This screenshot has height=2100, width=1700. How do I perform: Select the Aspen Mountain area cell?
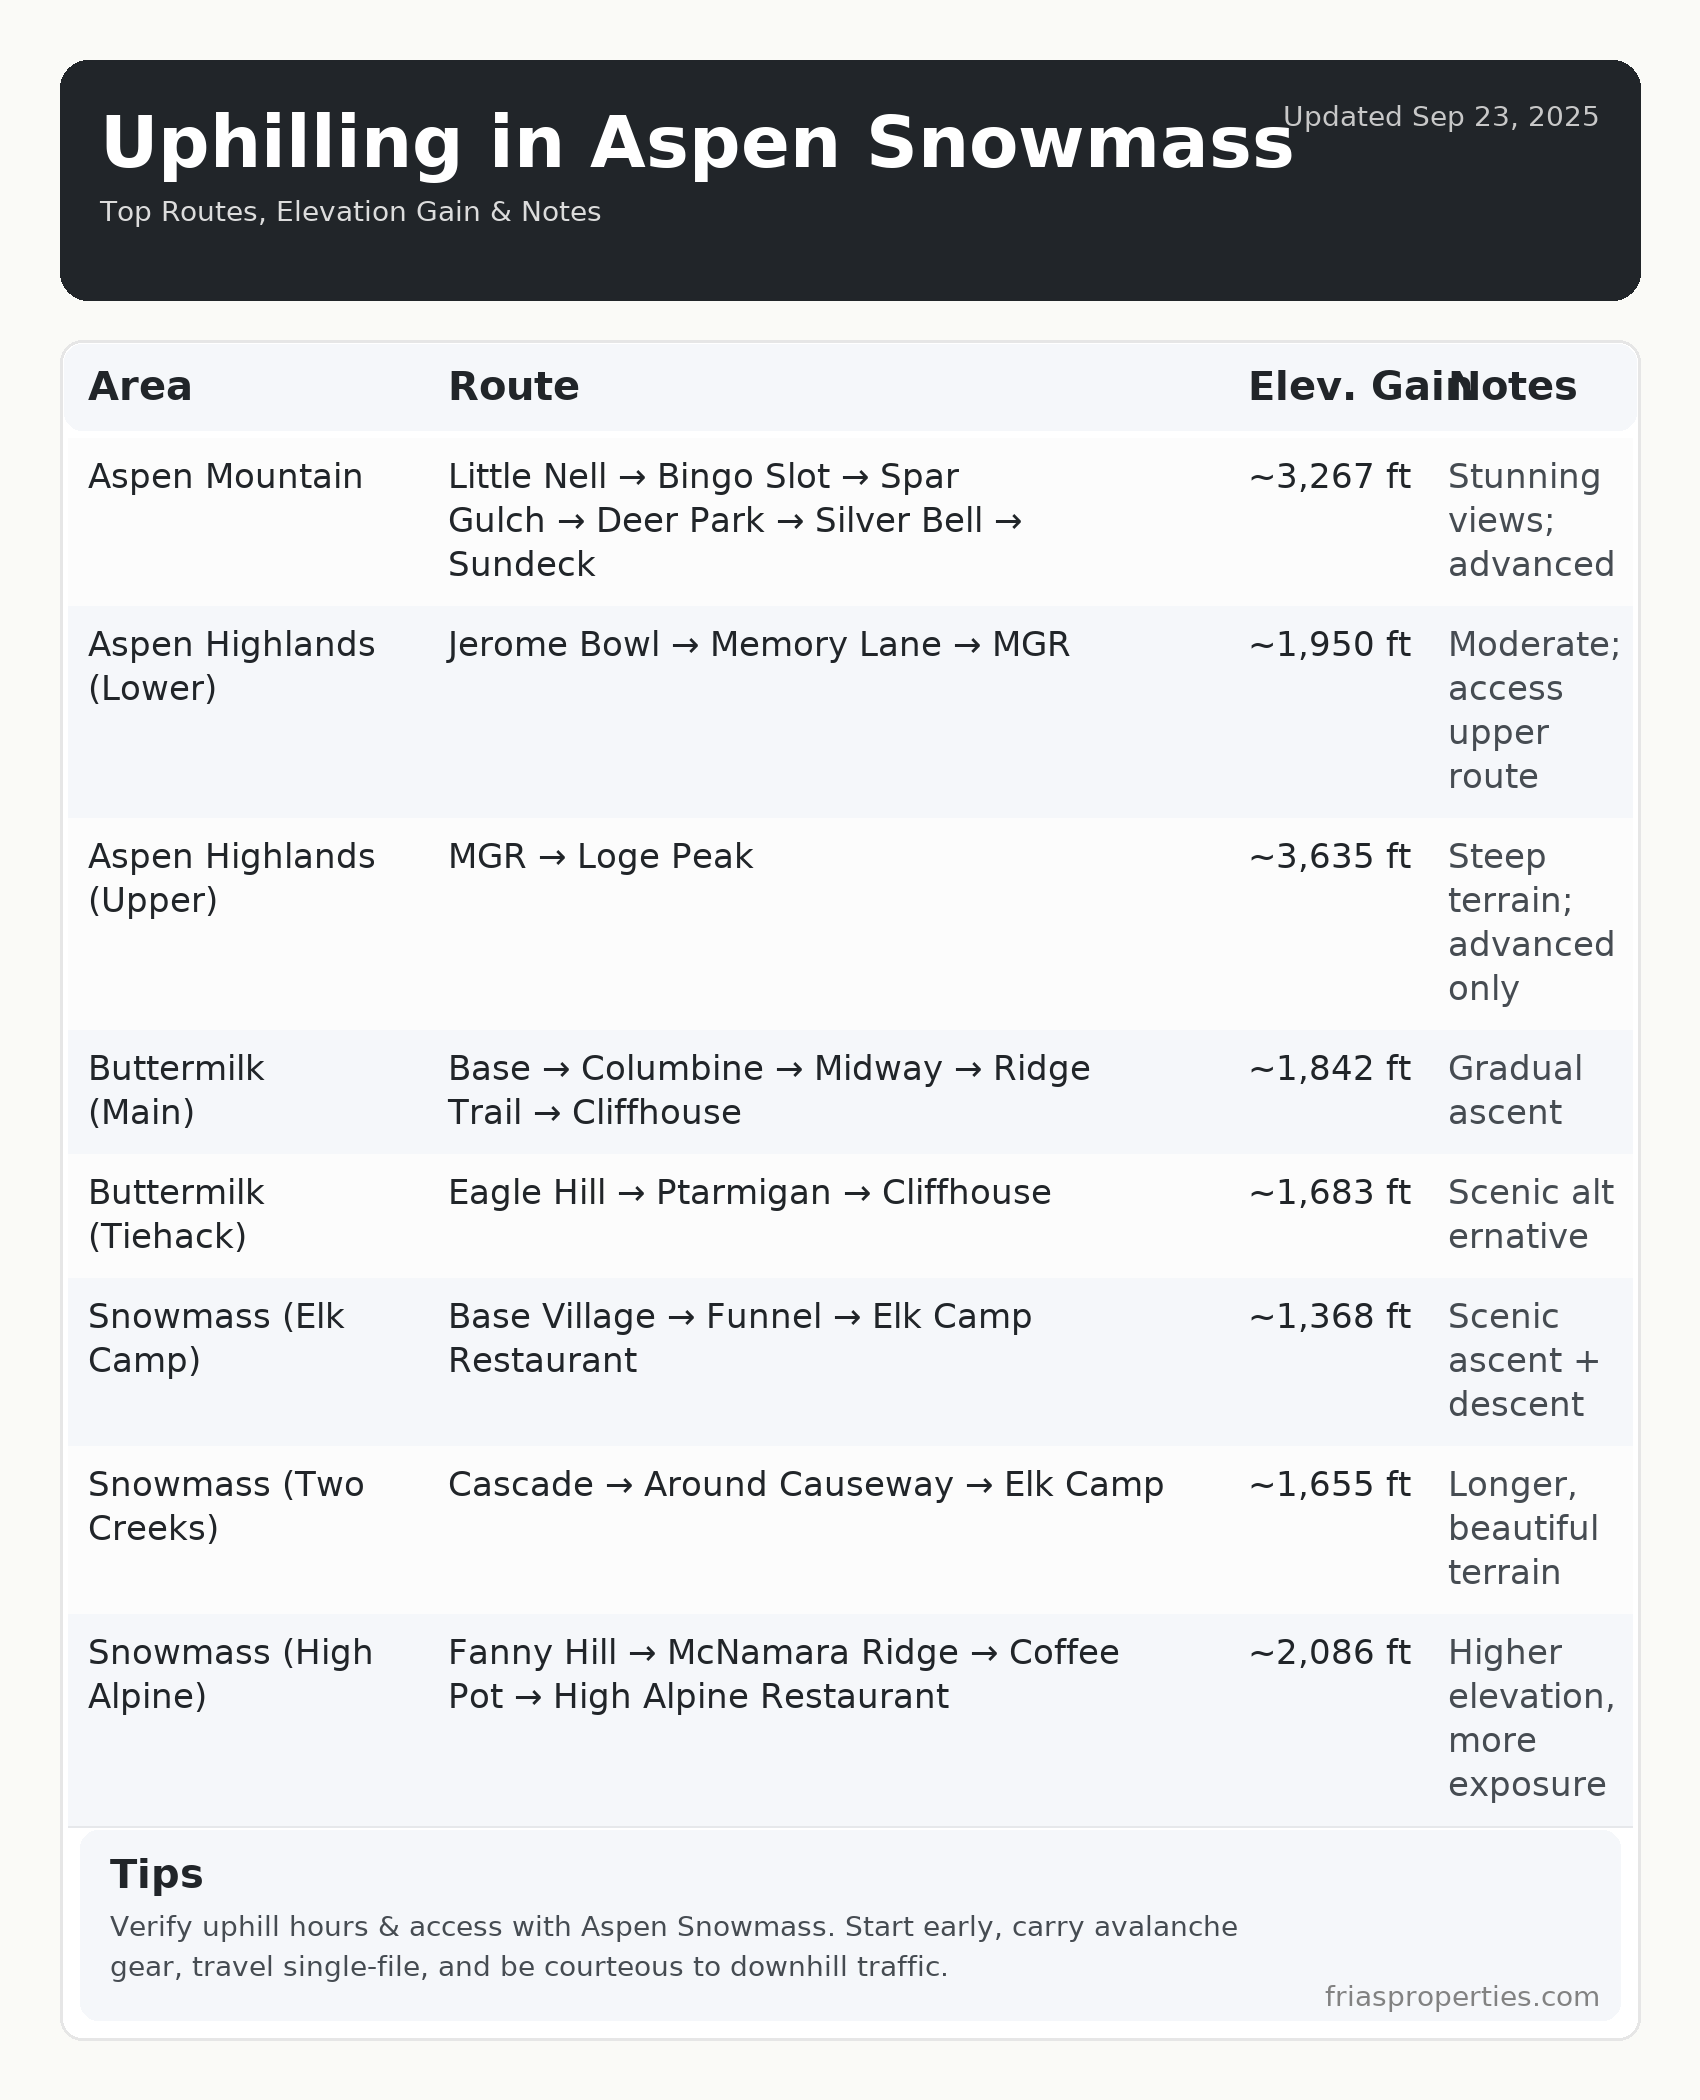click(225, 477)
